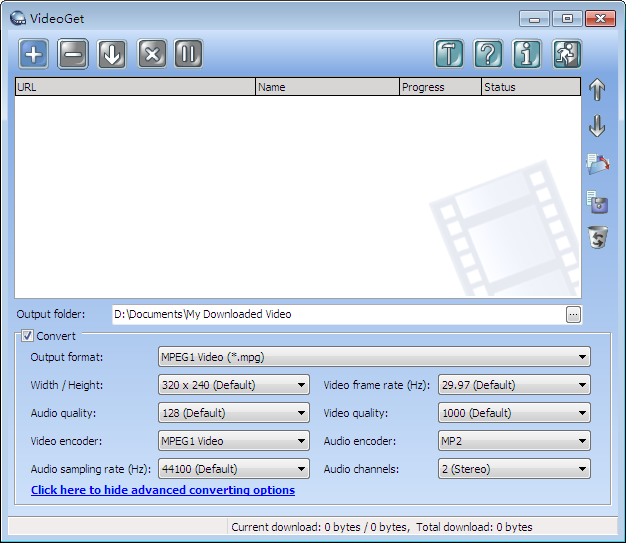Screen dimensions: 626x543
Task: Open the Video frame rate dropdown
Action: (514, 384)
